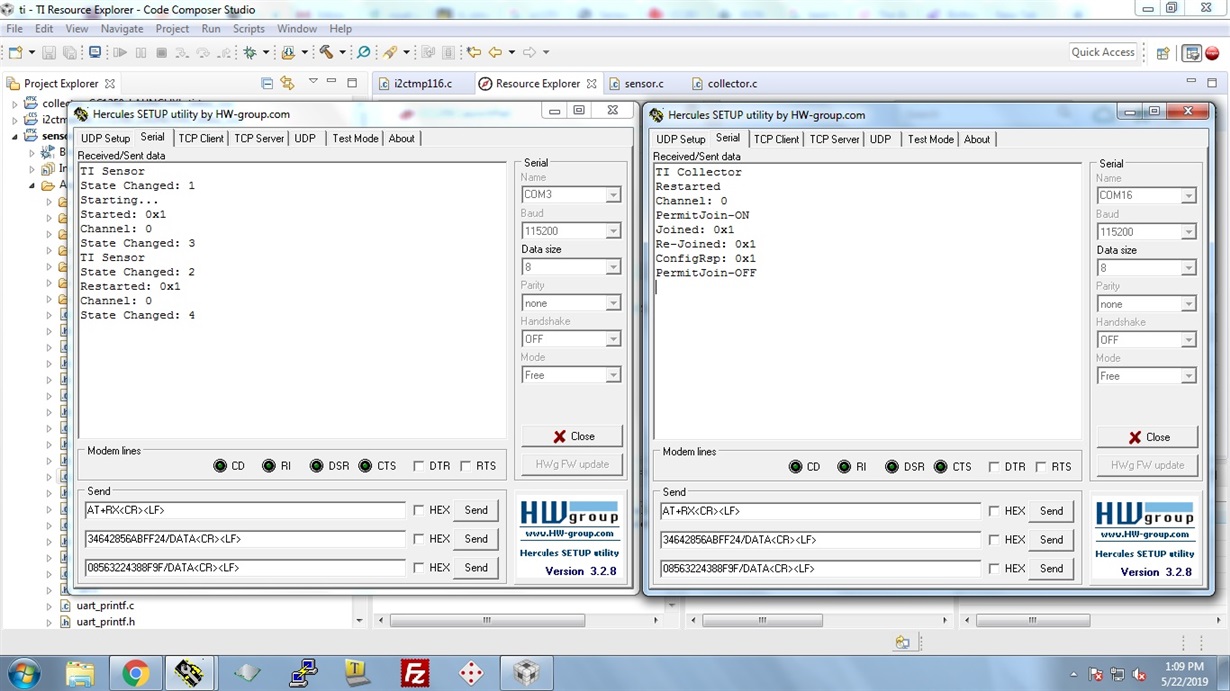Click the New project toolbar icon
Image resolution: width=1230 pixels, height=691 pixels.
16,52
